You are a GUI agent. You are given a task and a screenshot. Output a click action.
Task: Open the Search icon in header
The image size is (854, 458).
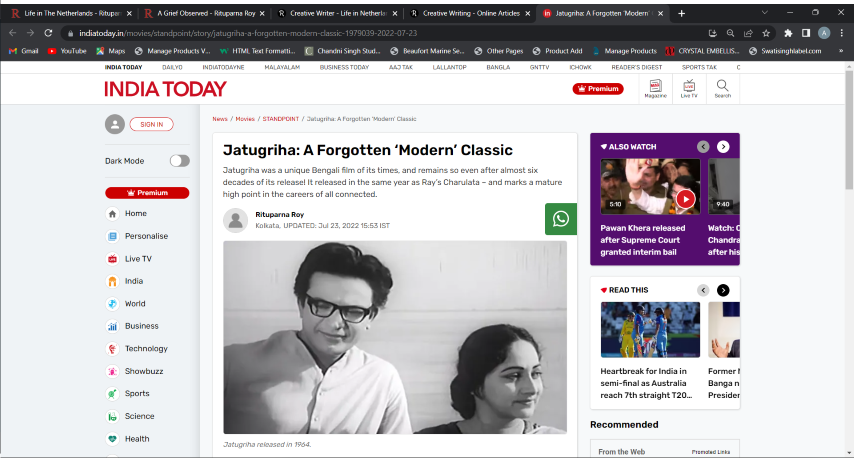tap(722, 88)
